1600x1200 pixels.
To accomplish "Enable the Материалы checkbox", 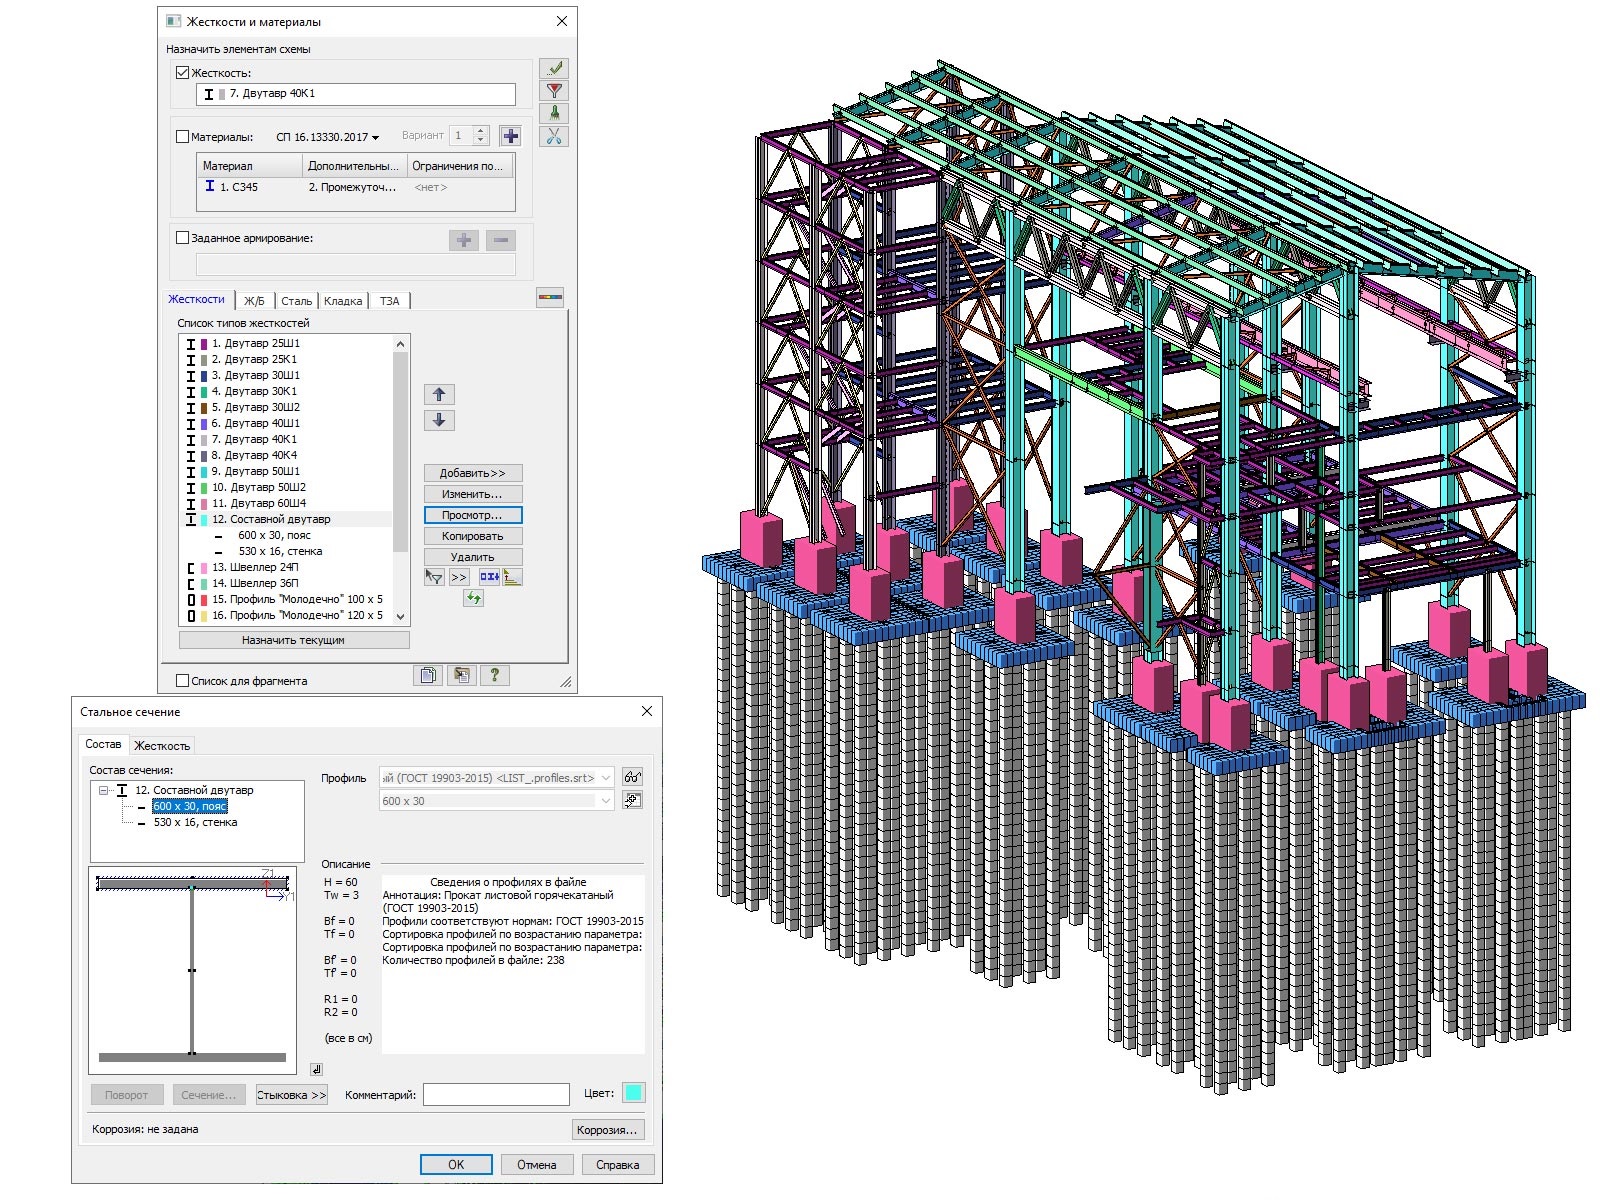I will click(x=182, y=137).
